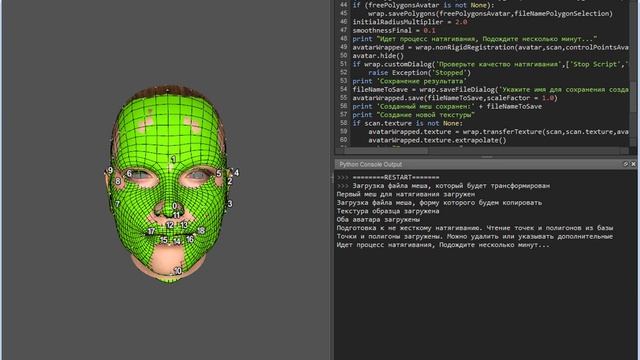Select control point 16 on the lower lip
Viewport: 640px width, 360px height.
(x=190, y=239)
